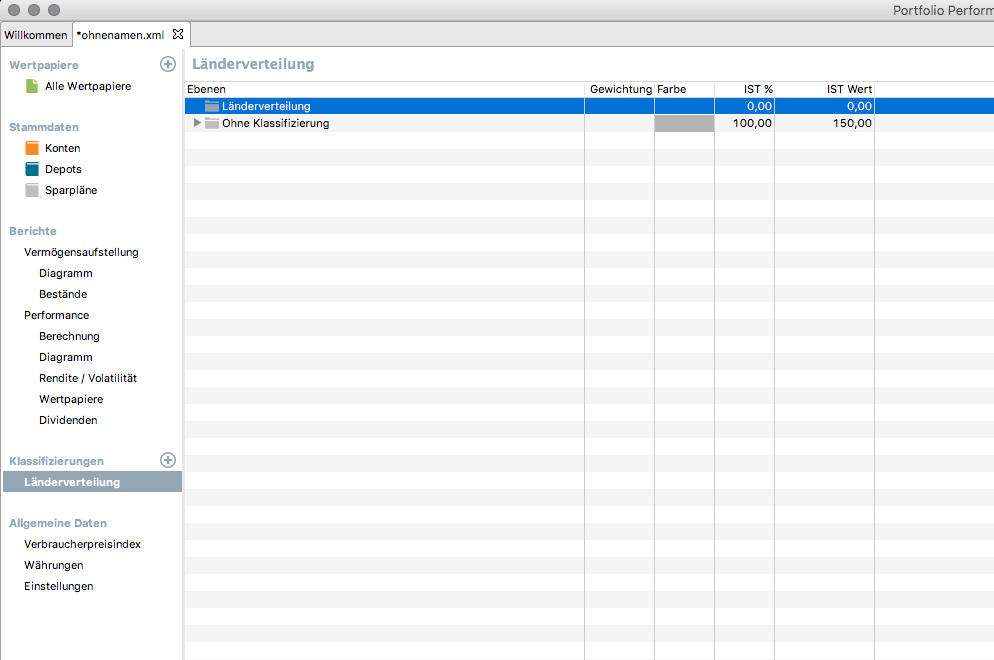Open Verbraucherpreisindex in the sidebar
Screen dimensions: 994x660
pyautogui.click(x=82, y=544)
